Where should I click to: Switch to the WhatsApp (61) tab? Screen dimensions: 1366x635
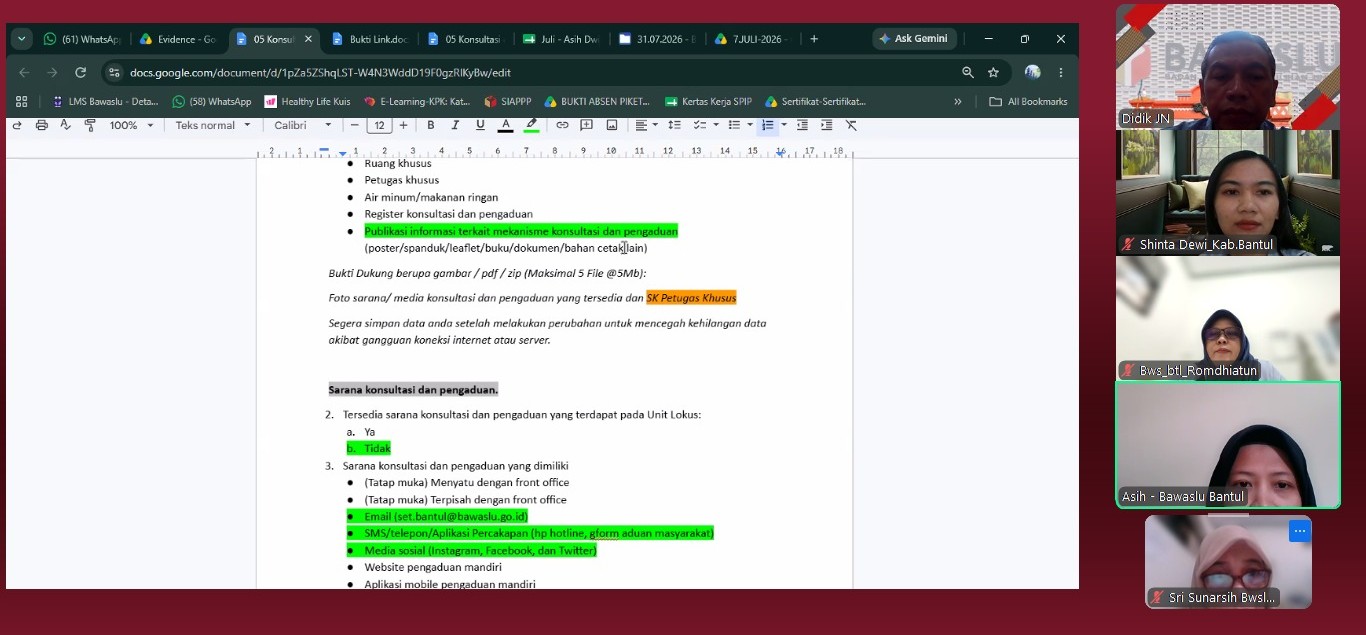[82, 39]
